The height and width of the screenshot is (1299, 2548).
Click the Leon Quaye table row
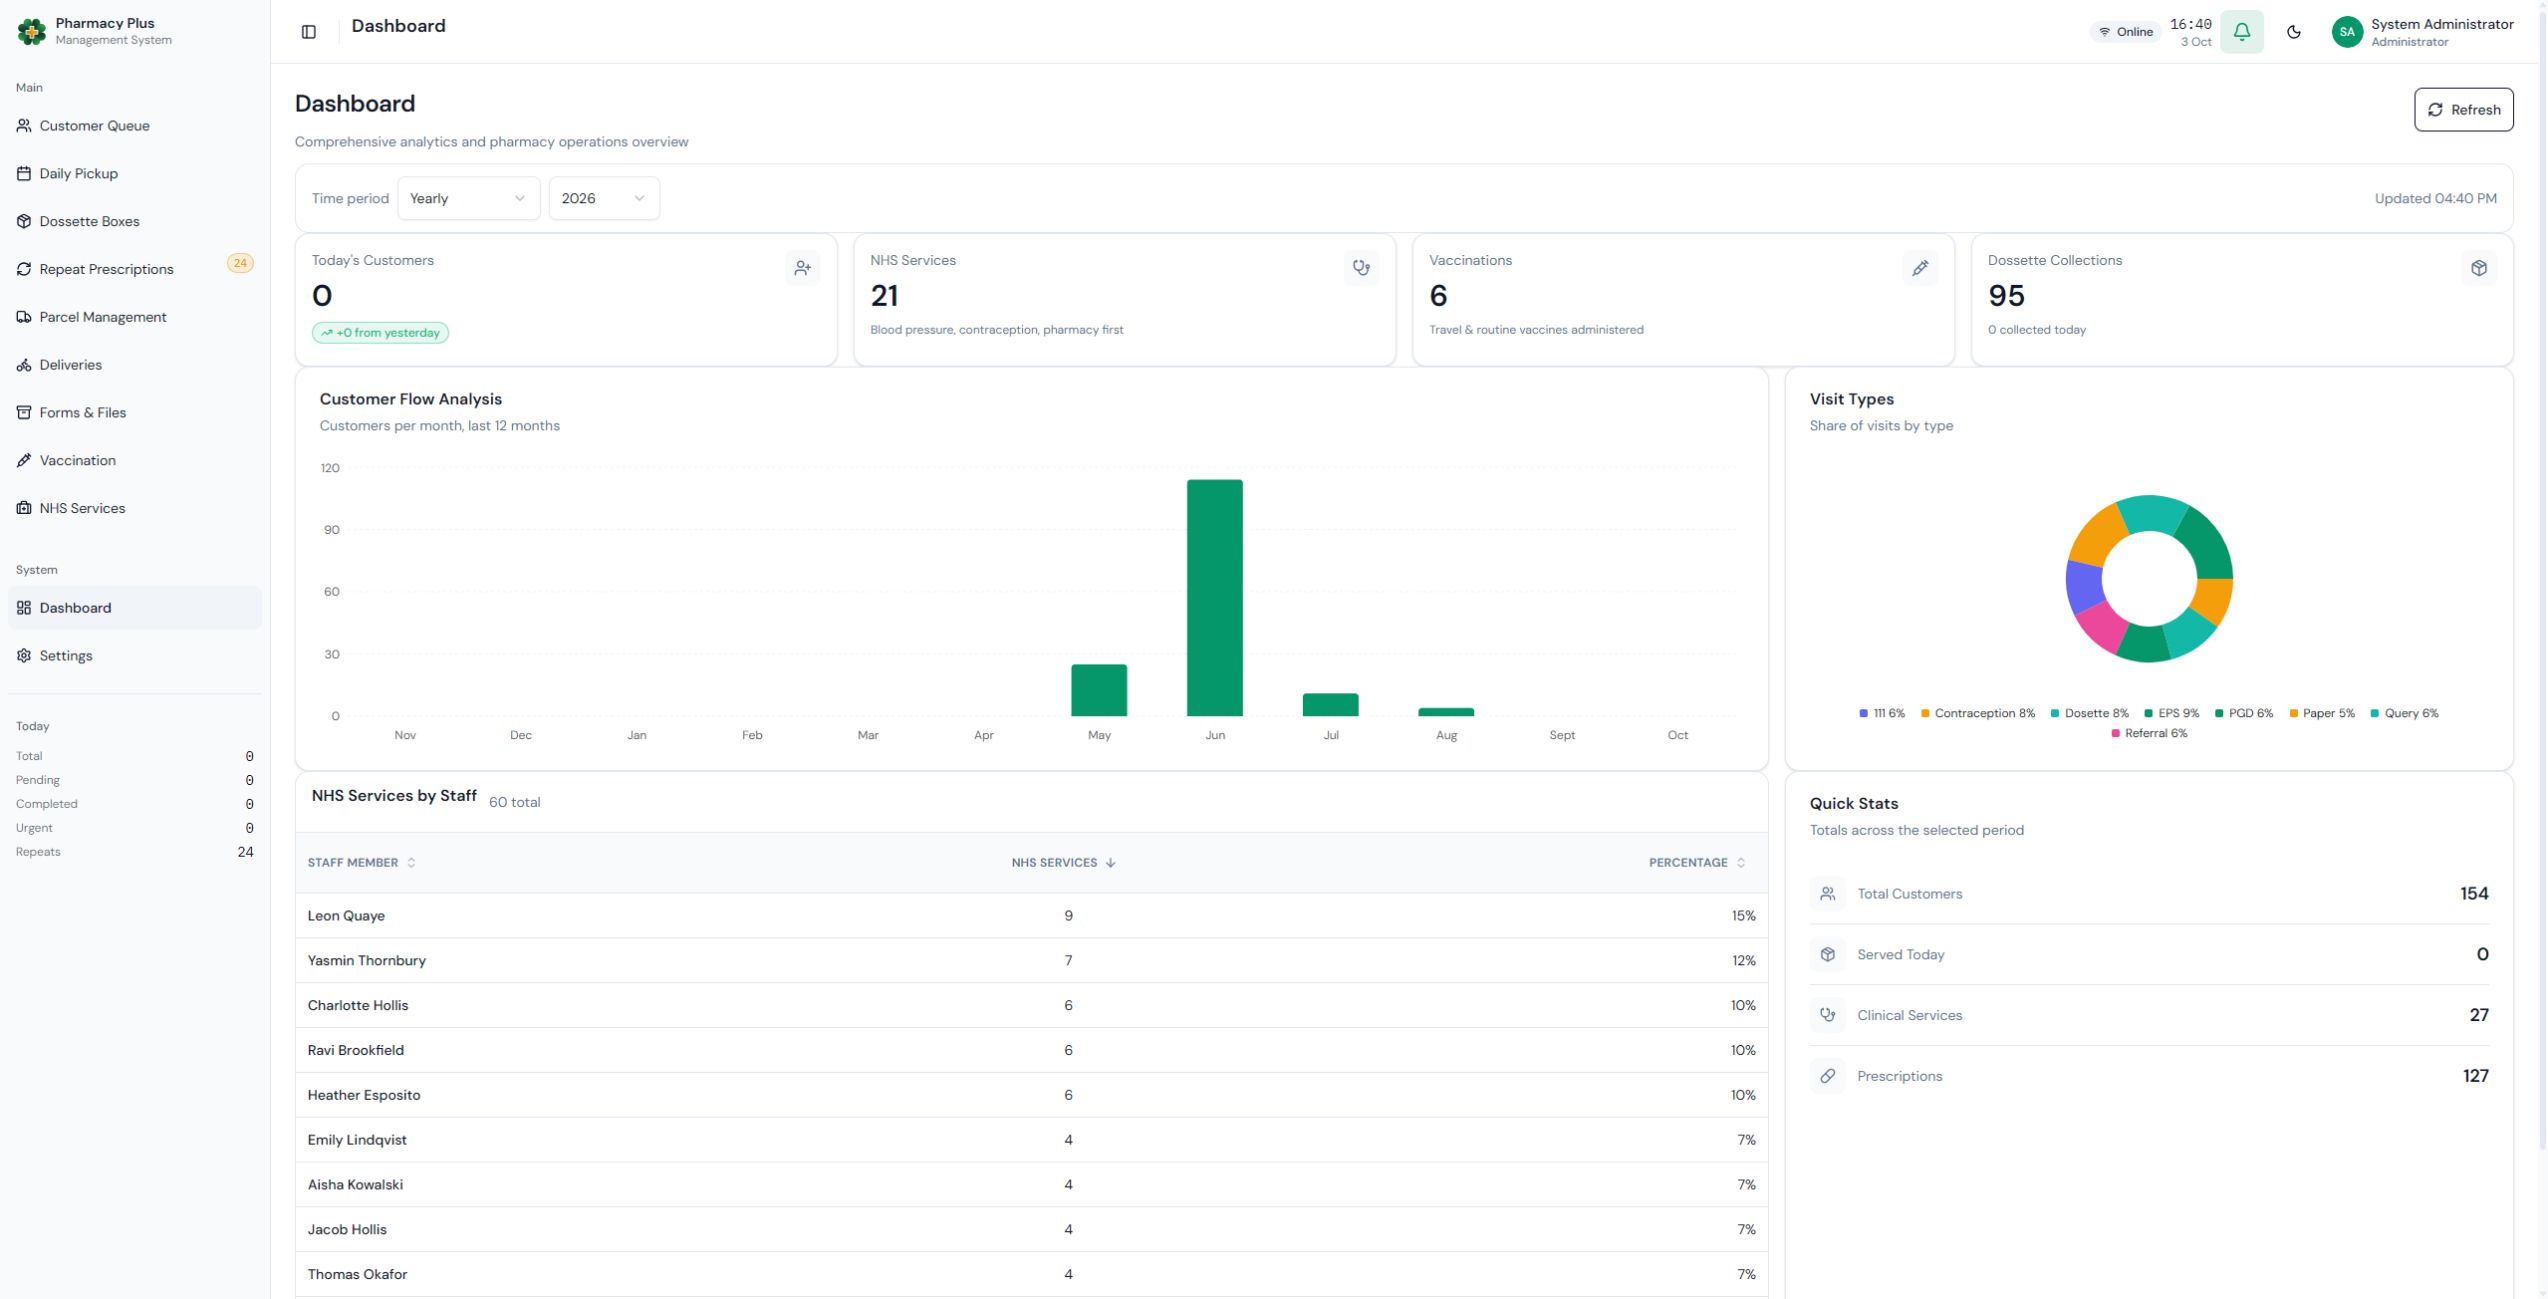point(1031,916)
